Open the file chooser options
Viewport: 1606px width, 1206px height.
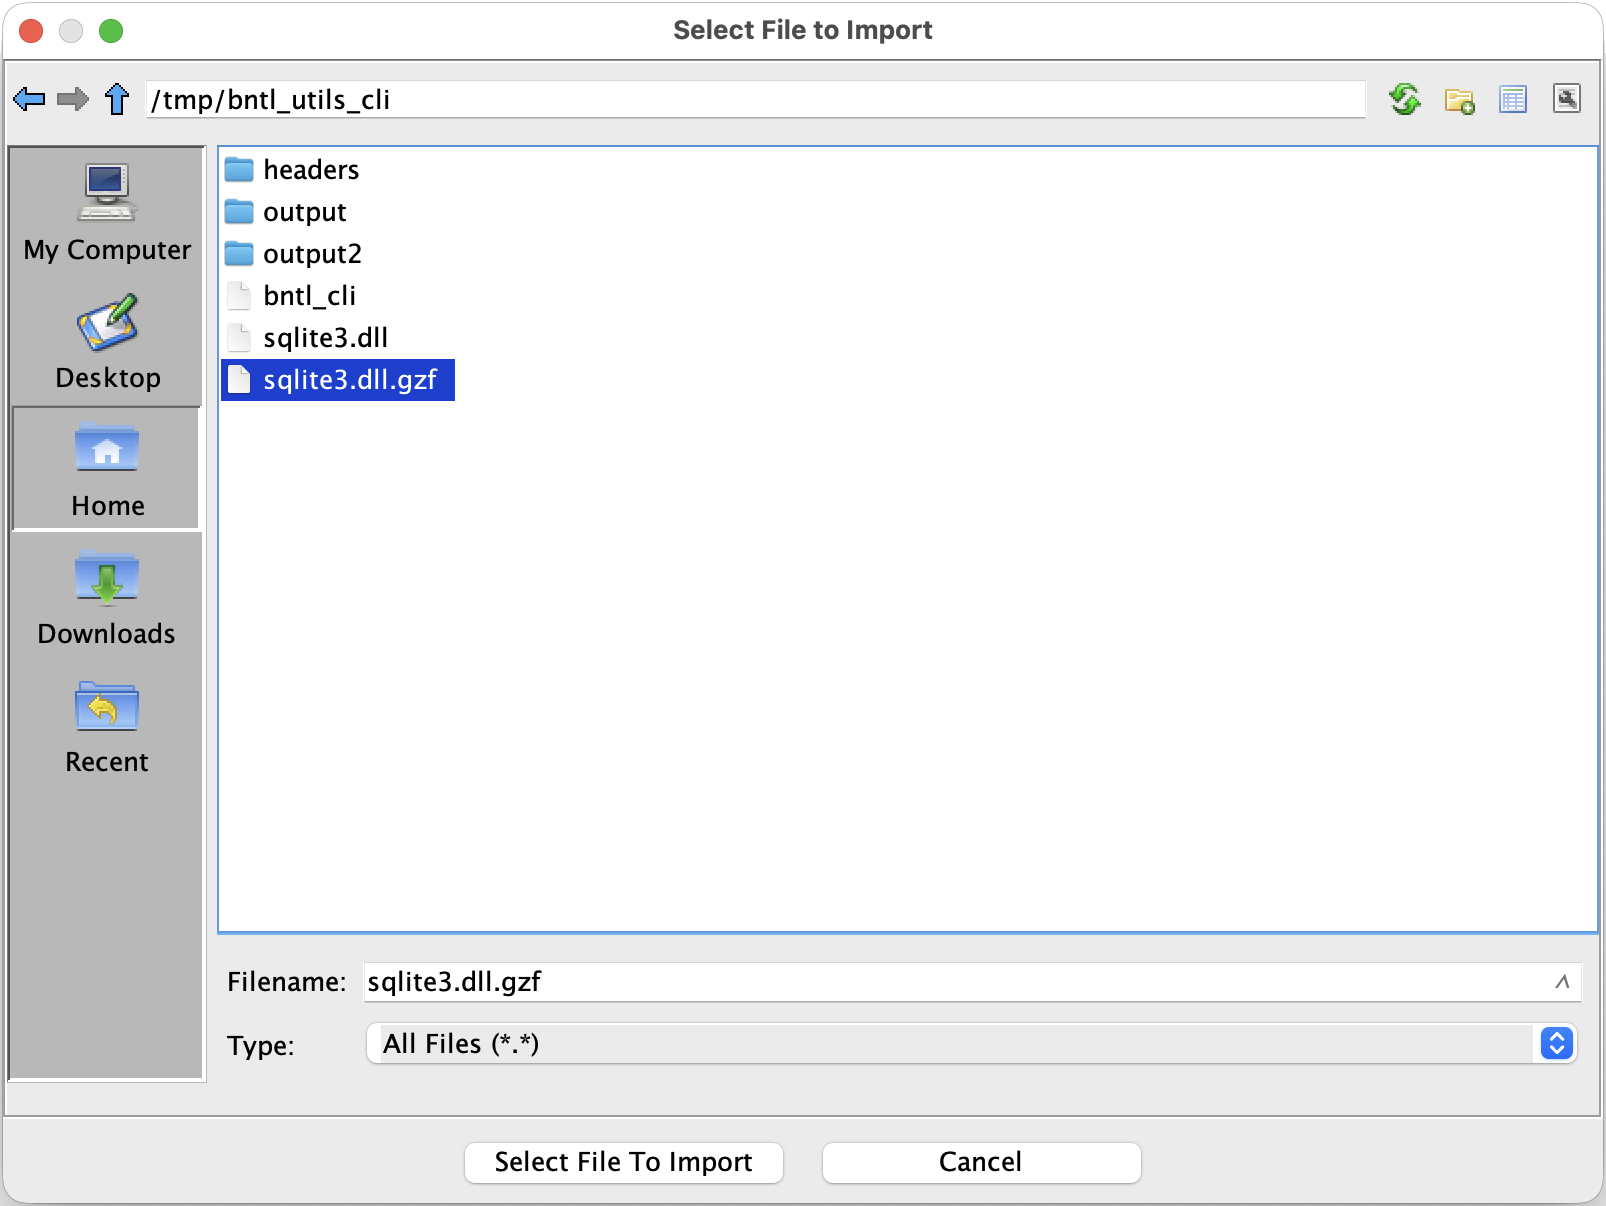coord(1567,99)
